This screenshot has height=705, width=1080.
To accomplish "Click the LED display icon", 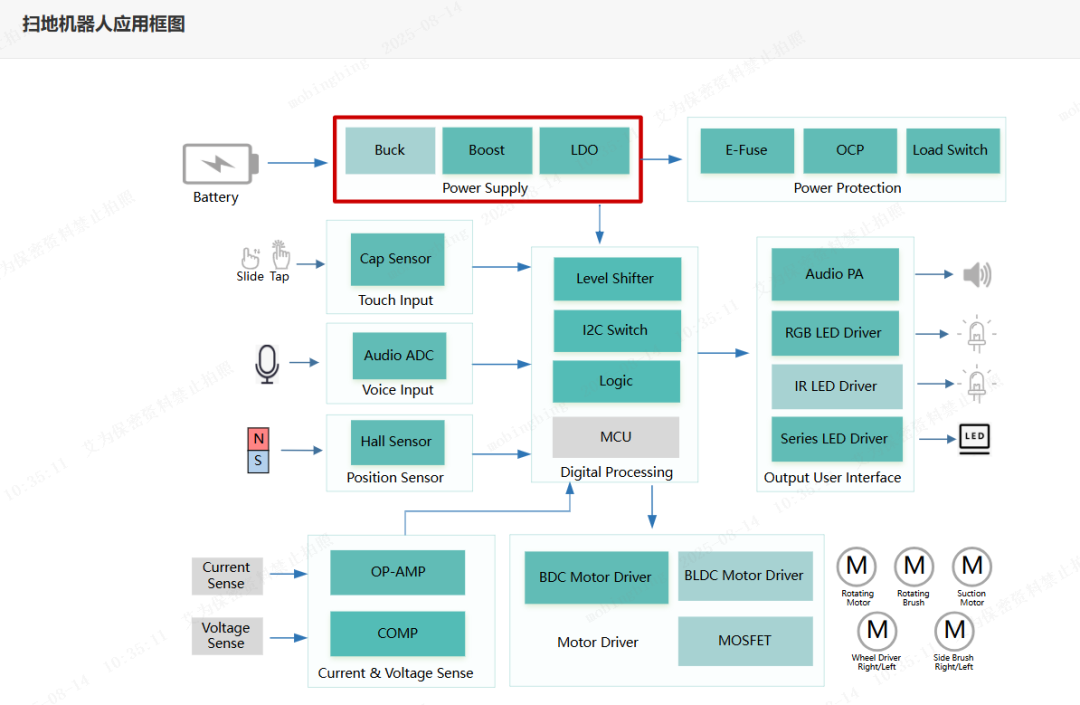I will click(974, 437).
